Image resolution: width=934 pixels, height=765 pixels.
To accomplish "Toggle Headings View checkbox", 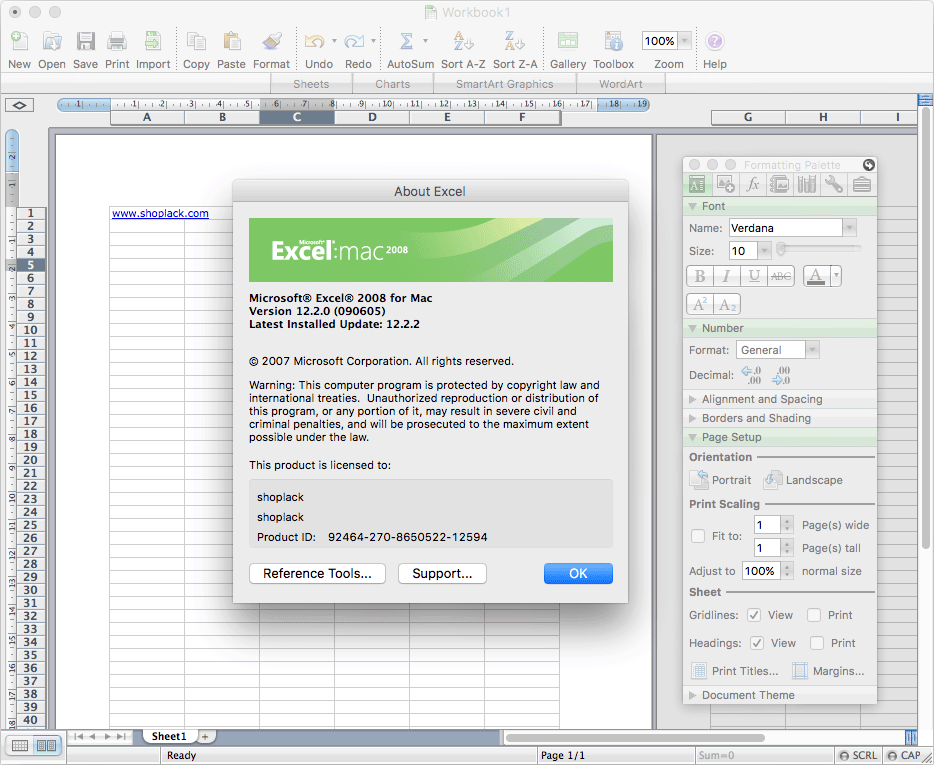I will click(x=757, y=643).
